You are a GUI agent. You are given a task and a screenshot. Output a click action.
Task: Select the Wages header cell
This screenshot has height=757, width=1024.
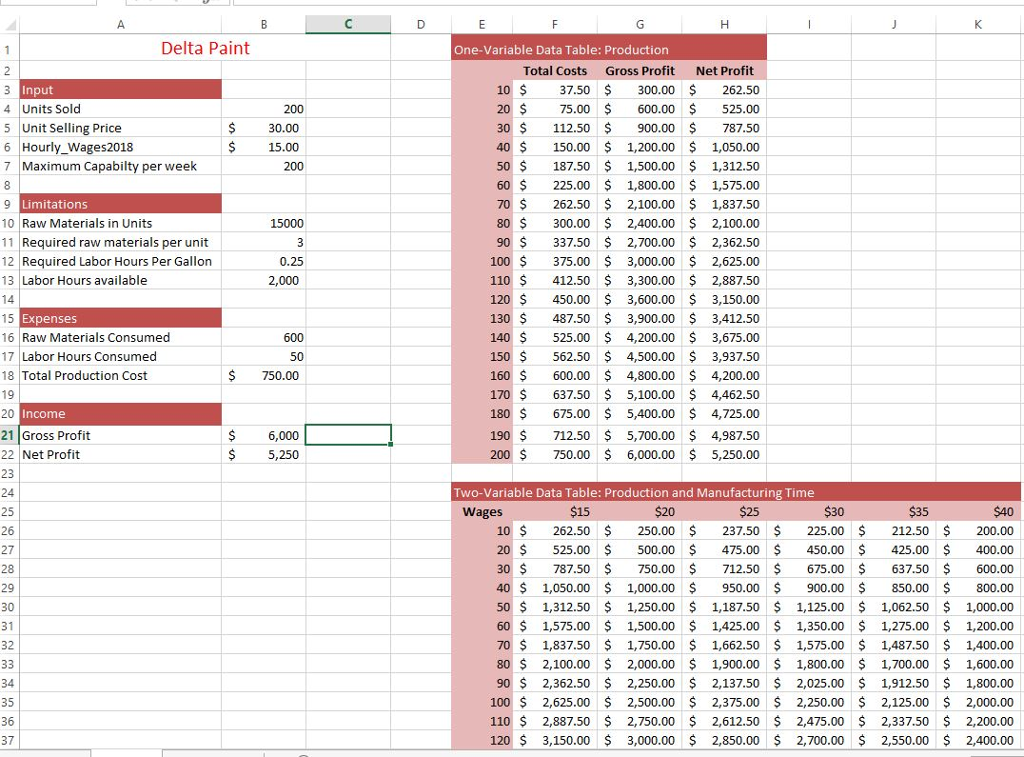pos(483,512)
